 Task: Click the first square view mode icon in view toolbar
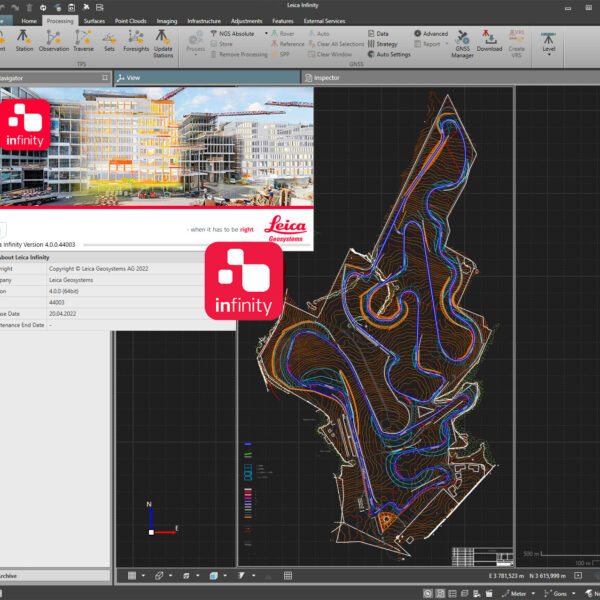tap(132, 576)
